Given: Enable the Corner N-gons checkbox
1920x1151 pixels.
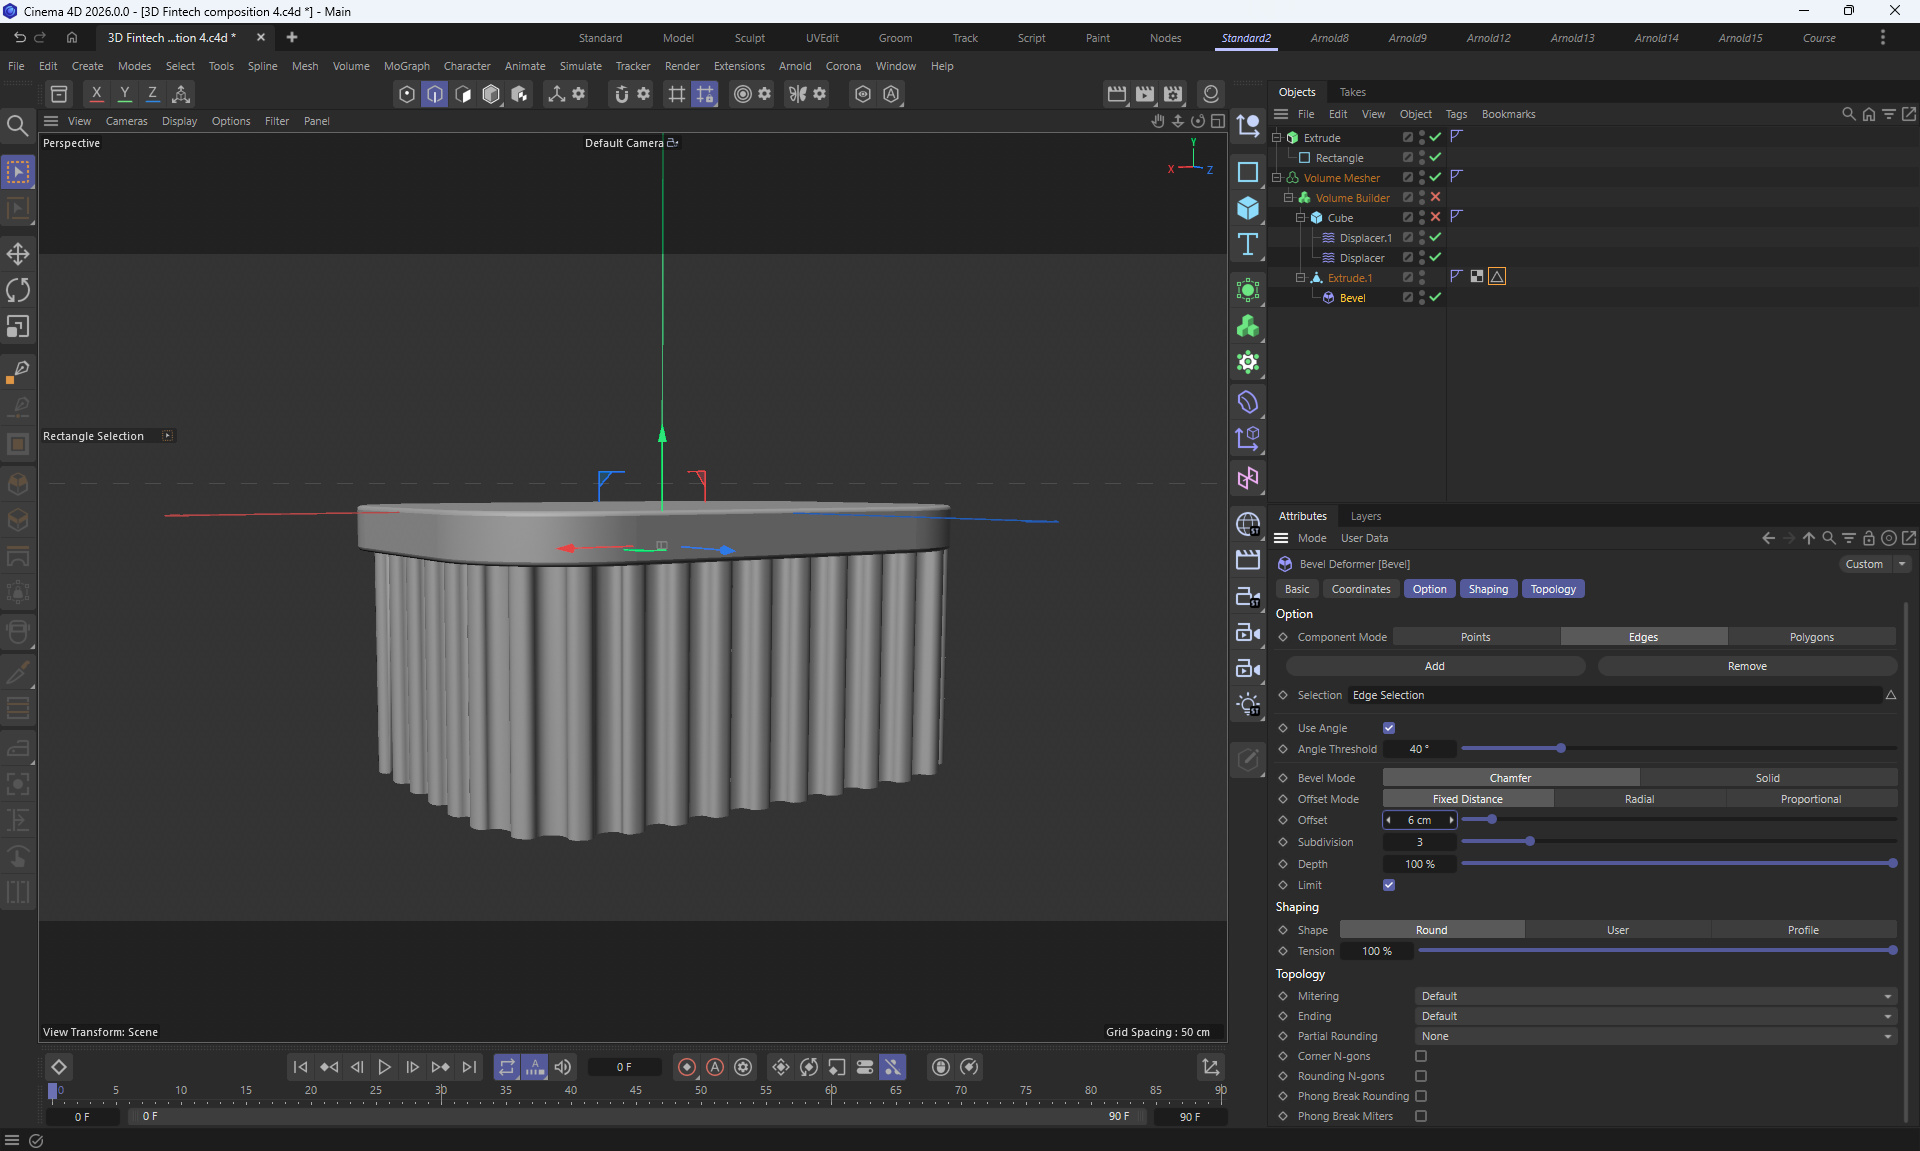Looking at the screenshot, I should [1421, 1056].
